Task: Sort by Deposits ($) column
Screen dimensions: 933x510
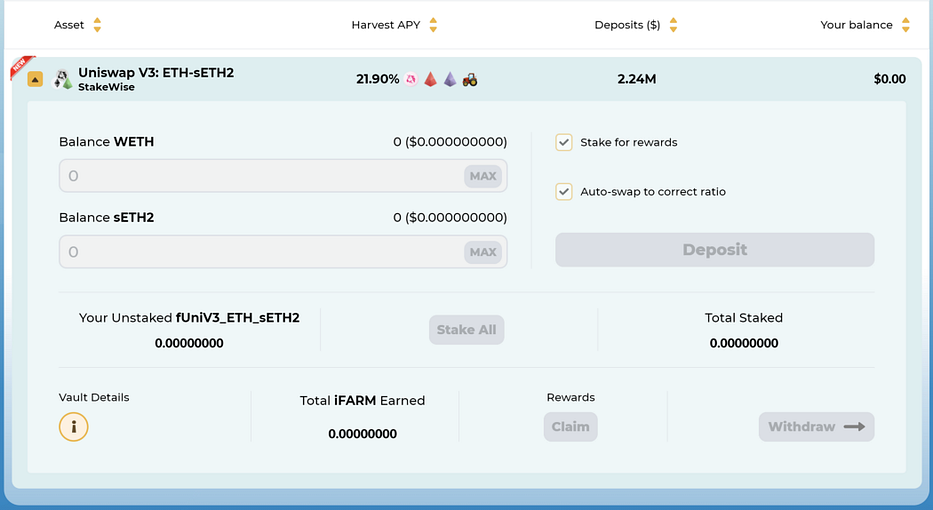Action: 673,25
